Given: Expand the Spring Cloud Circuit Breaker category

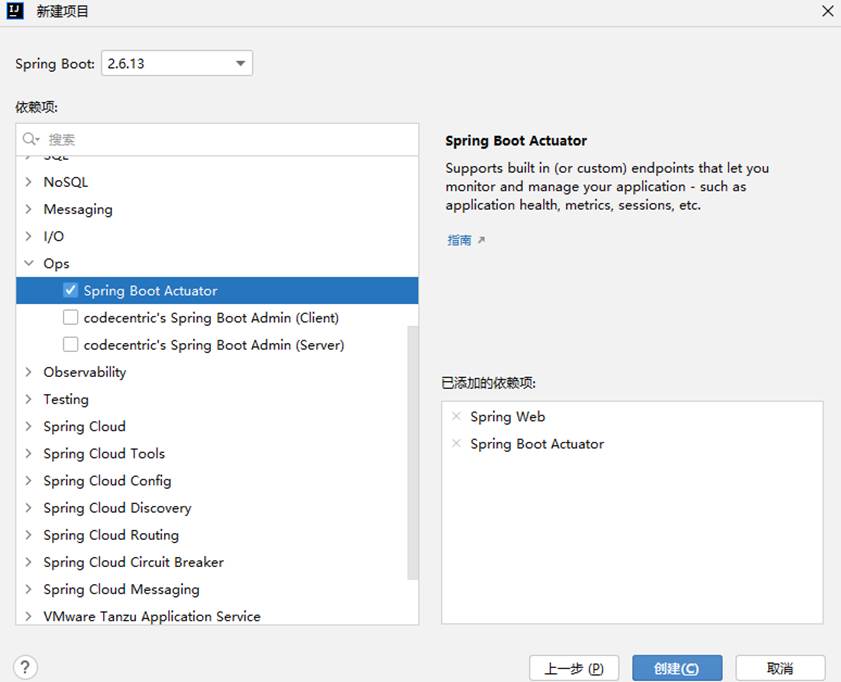Looking at the screenshot, I should [x=28, y=562].
